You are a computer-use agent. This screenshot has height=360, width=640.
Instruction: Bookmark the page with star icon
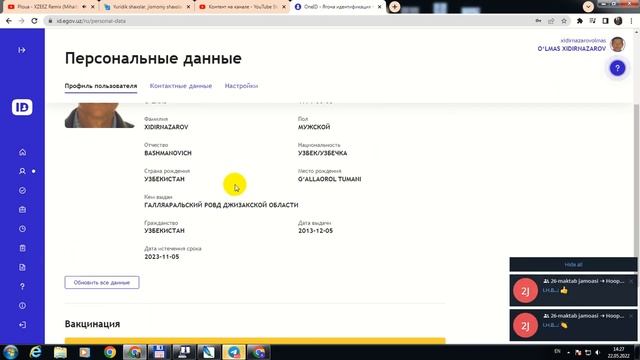[x=564, y=21]
